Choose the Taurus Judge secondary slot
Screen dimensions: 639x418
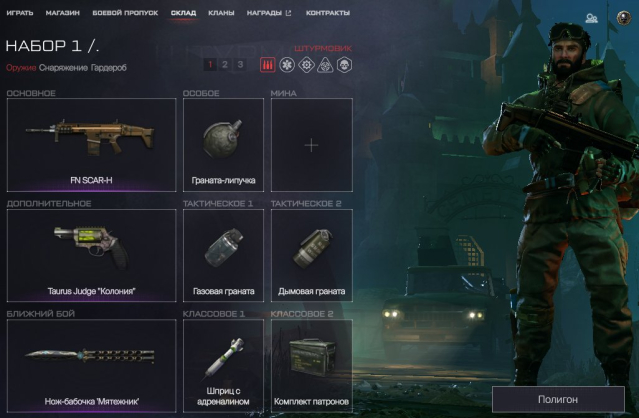92,255
